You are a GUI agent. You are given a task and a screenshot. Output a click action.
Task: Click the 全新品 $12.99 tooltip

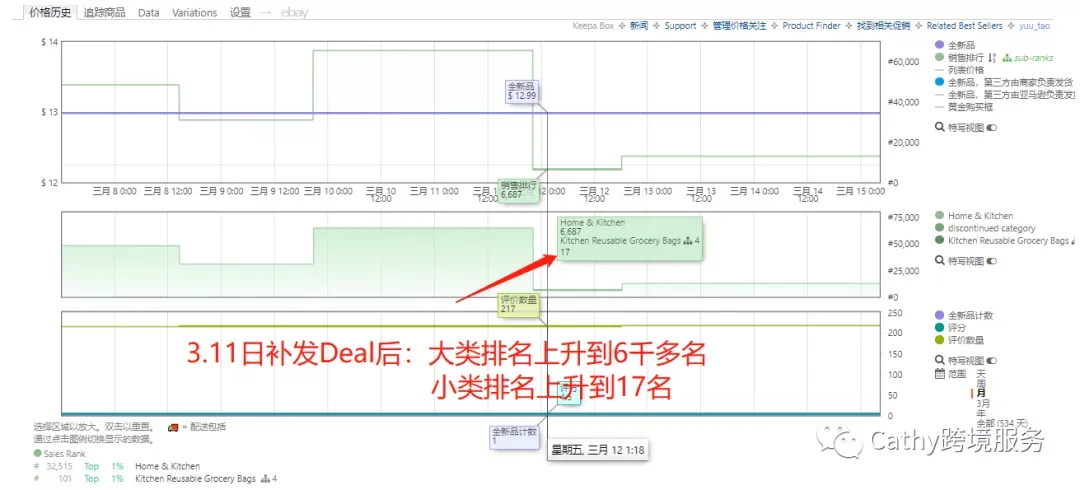521,91
